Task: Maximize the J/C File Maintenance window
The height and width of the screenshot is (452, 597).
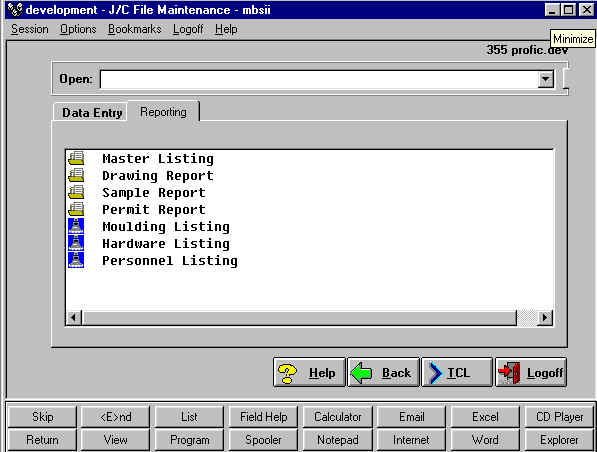Action: click(568, 10)
